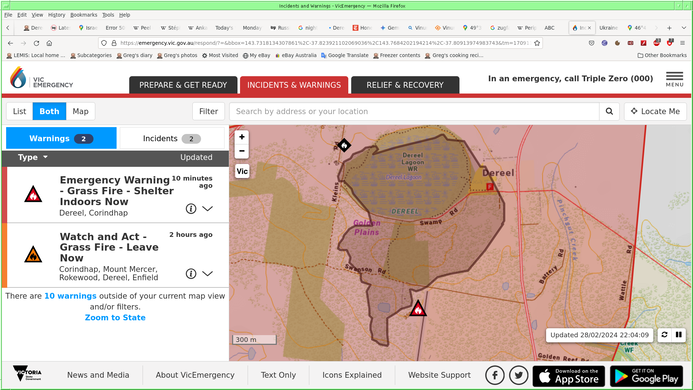
Task: Click Zoom to State link
Action: pos(115,317)
